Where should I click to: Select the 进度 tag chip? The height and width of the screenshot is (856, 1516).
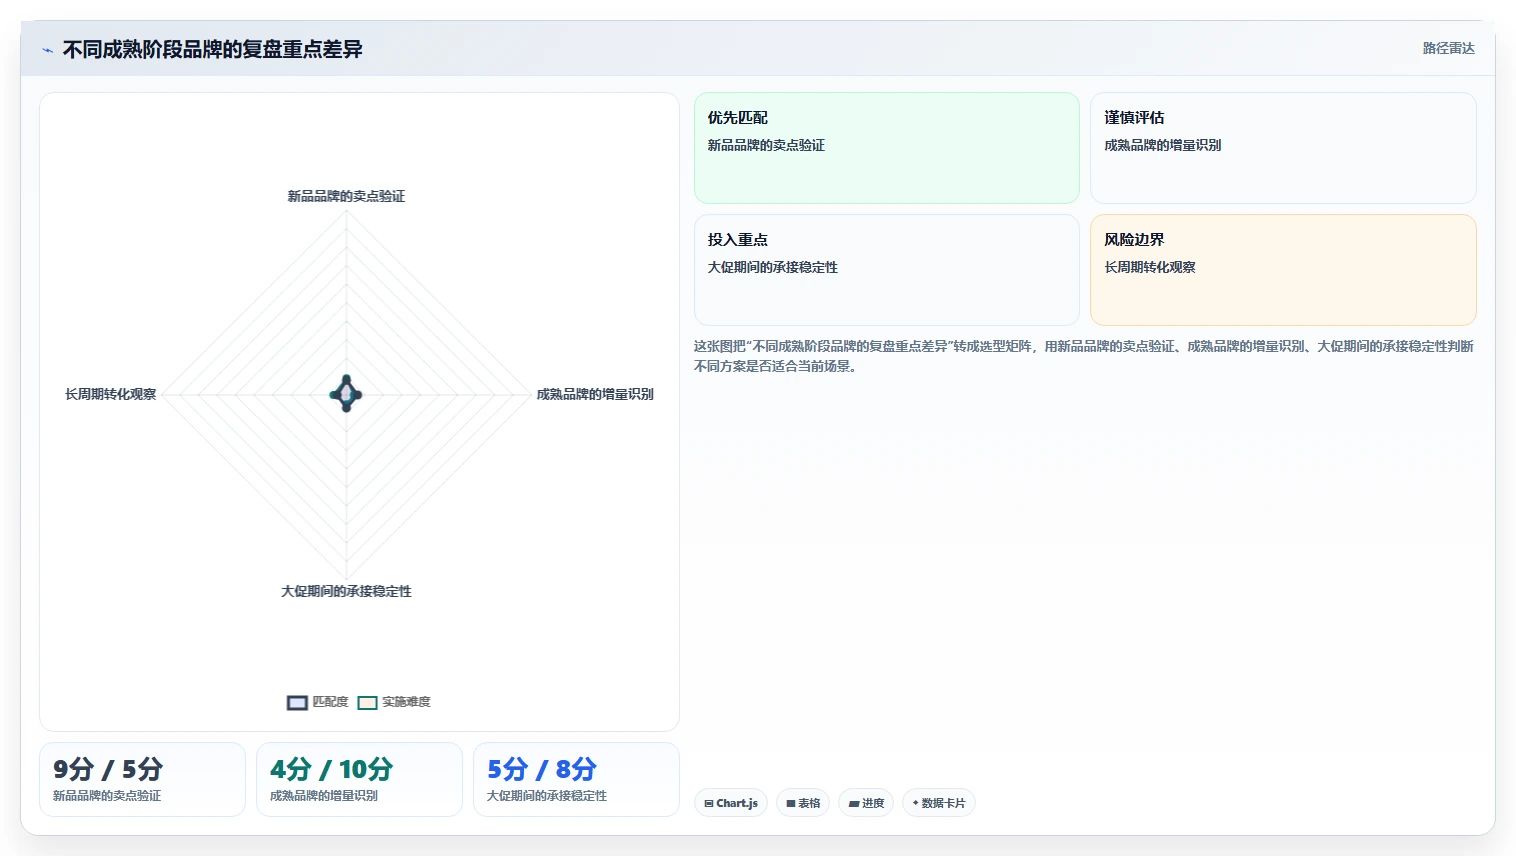pyautogui.click(x=866, y=803)
